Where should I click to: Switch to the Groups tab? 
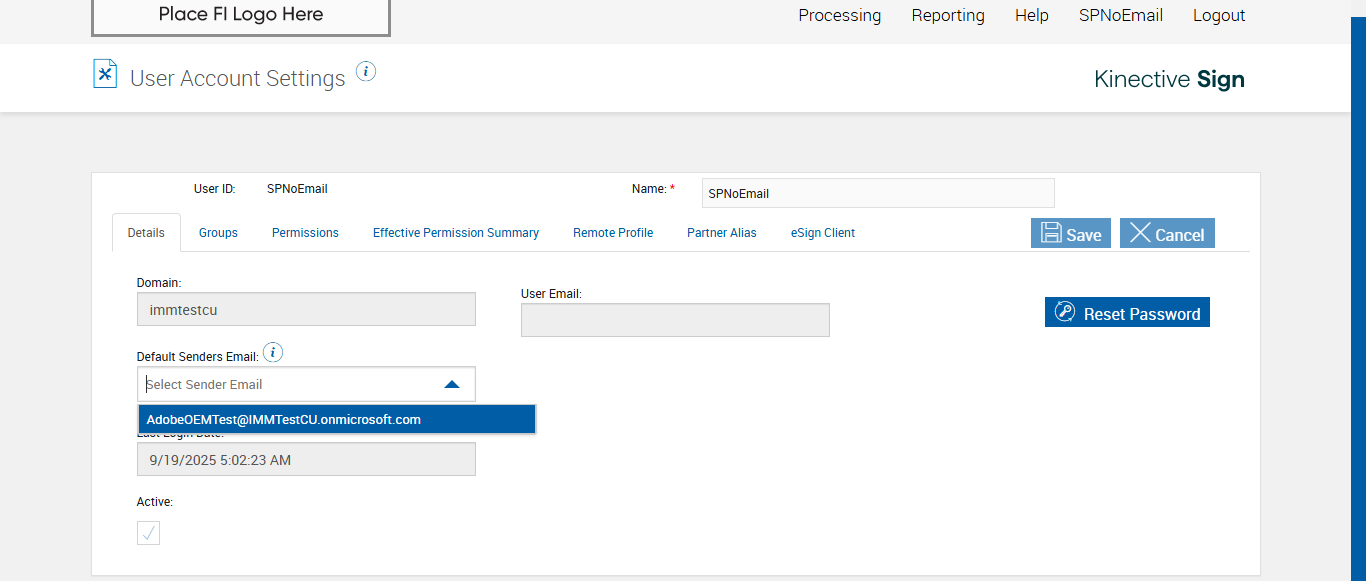(218, 233)
